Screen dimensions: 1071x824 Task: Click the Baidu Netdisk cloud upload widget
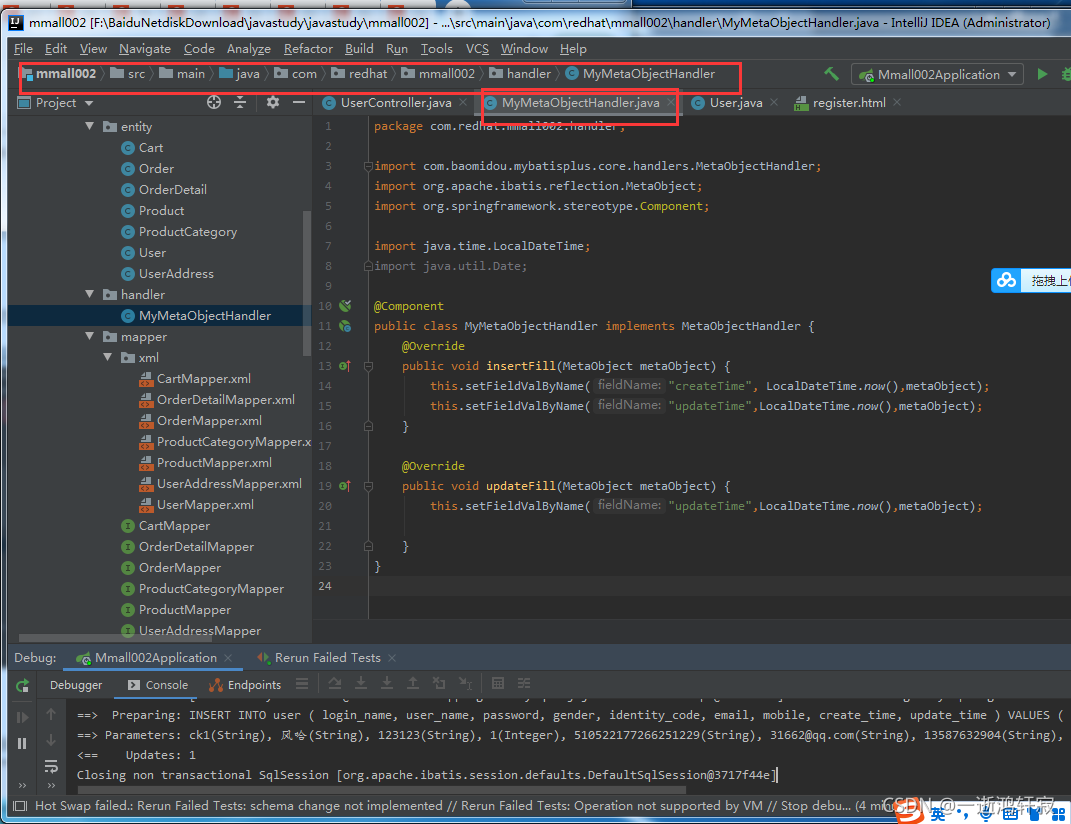(x=1031, y=280)
